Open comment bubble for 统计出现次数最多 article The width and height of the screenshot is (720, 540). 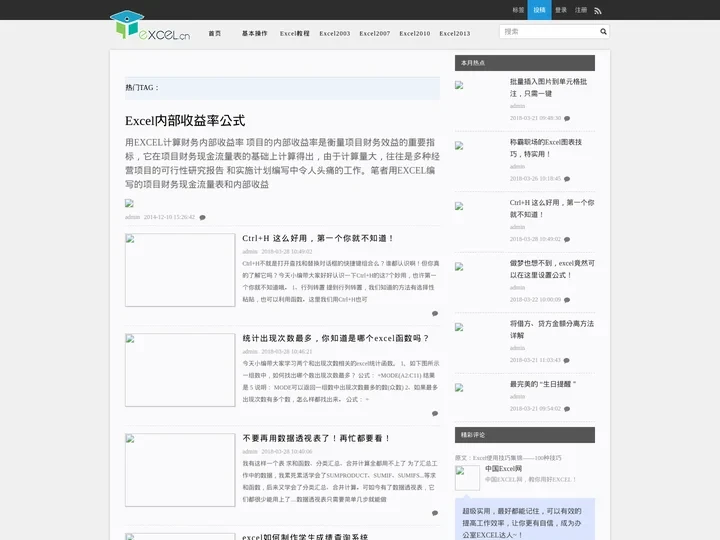tap(435, 413)
